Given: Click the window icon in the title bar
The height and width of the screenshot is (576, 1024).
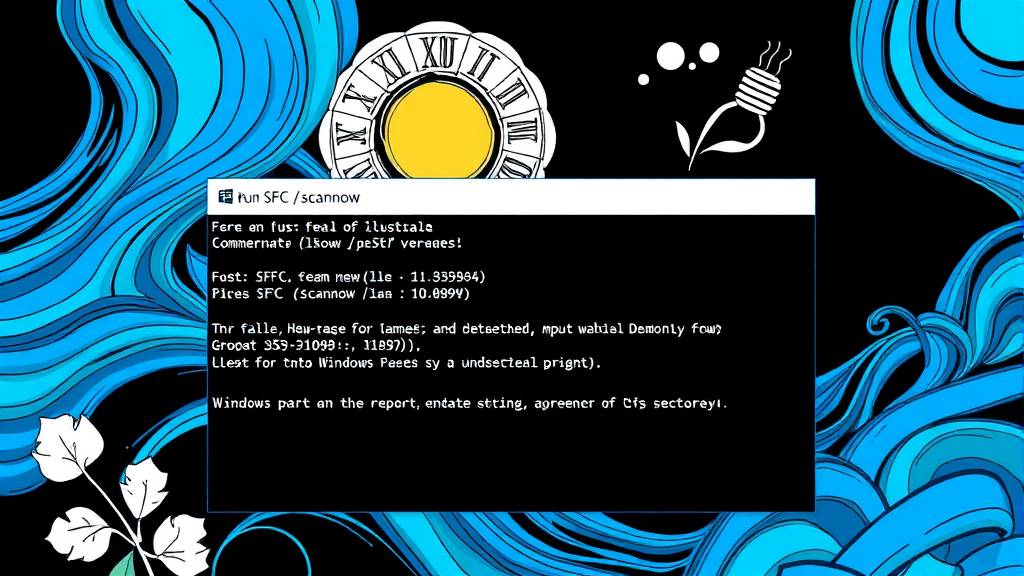Looking at the screenshot, I should [225, 197].
